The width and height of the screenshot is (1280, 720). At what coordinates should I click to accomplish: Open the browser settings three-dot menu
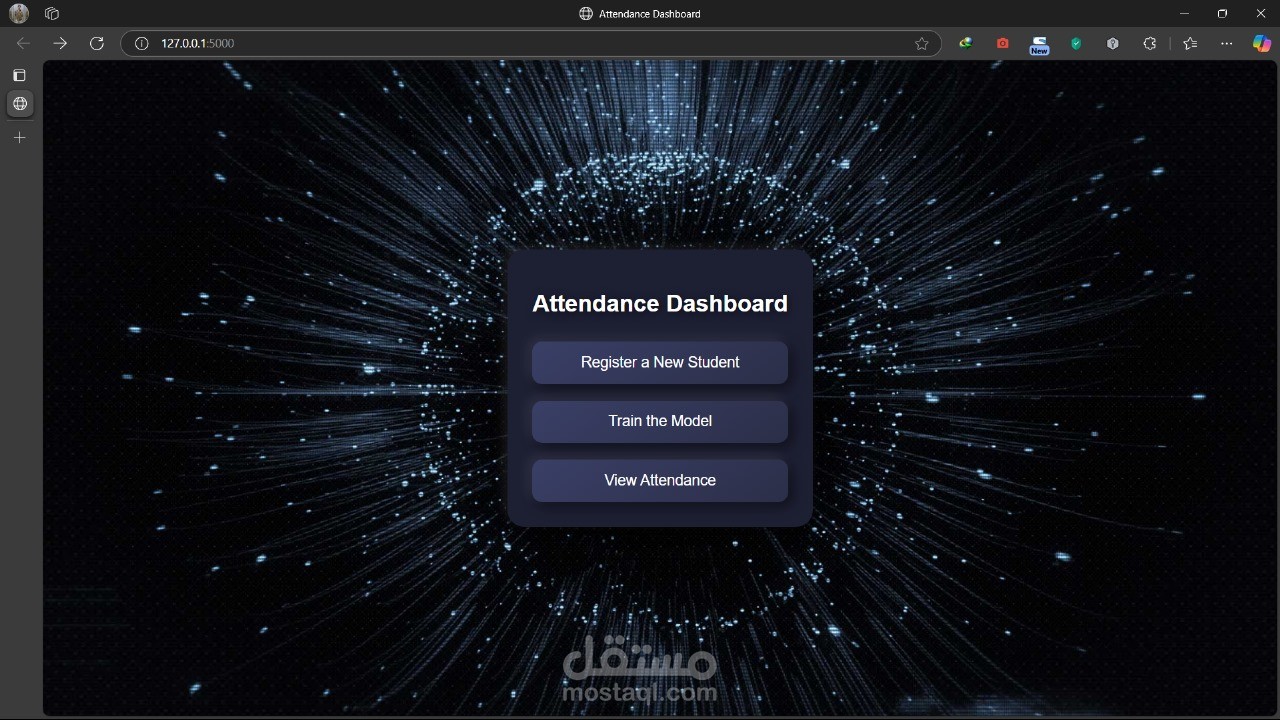pos(1227,43)
